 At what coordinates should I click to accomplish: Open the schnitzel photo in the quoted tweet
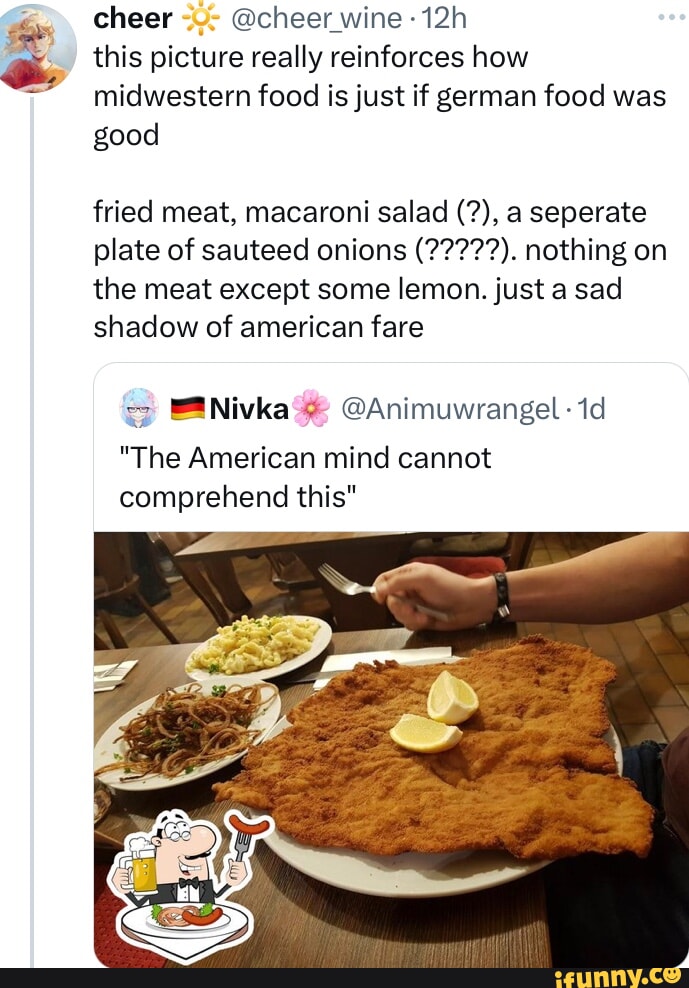[391, 749]
